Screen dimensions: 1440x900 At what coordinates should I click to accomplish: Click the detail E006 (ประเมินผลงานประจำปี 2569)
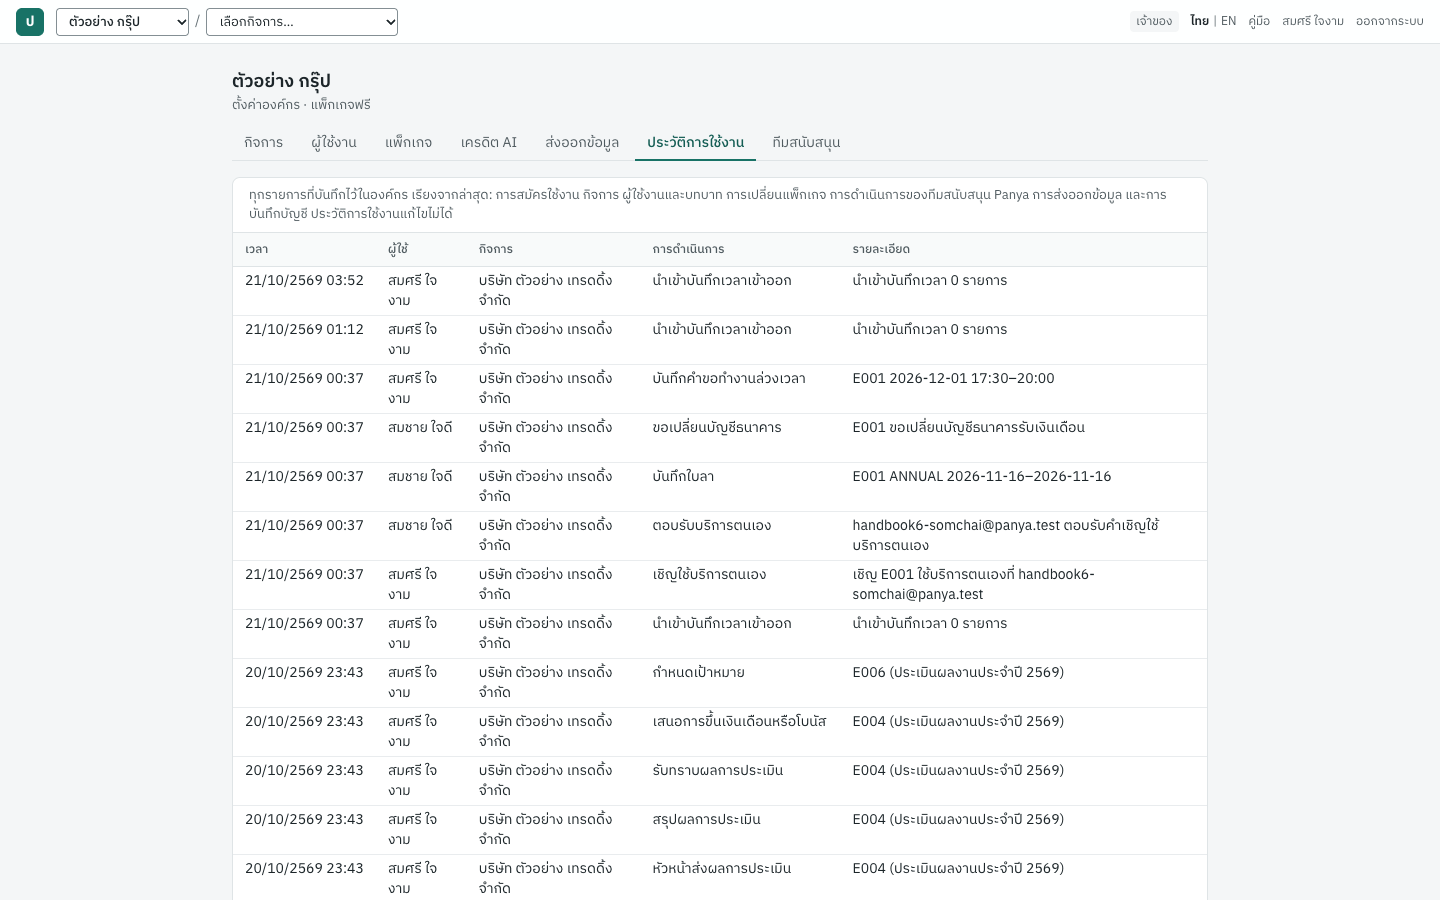(958, 672)
